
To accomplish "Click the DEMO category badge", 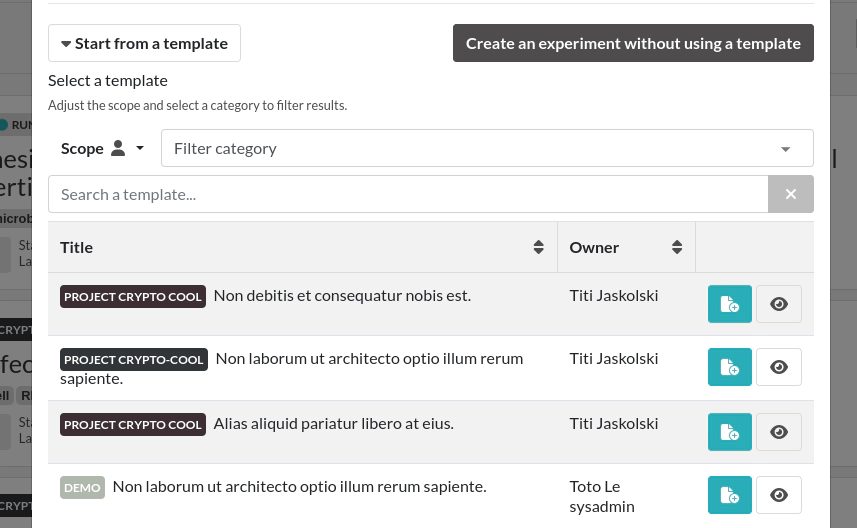I will [x=82, y=487].
